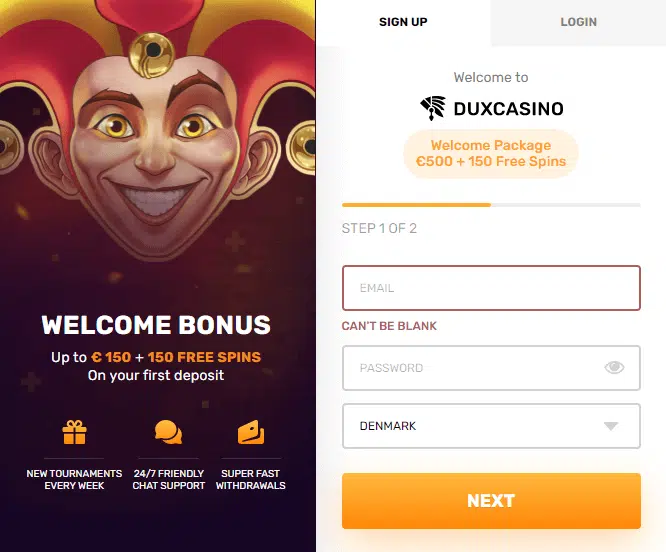Click the Super Fast Withdrawals label
This screenshot has height=552, width=666.
click(251, 479)
